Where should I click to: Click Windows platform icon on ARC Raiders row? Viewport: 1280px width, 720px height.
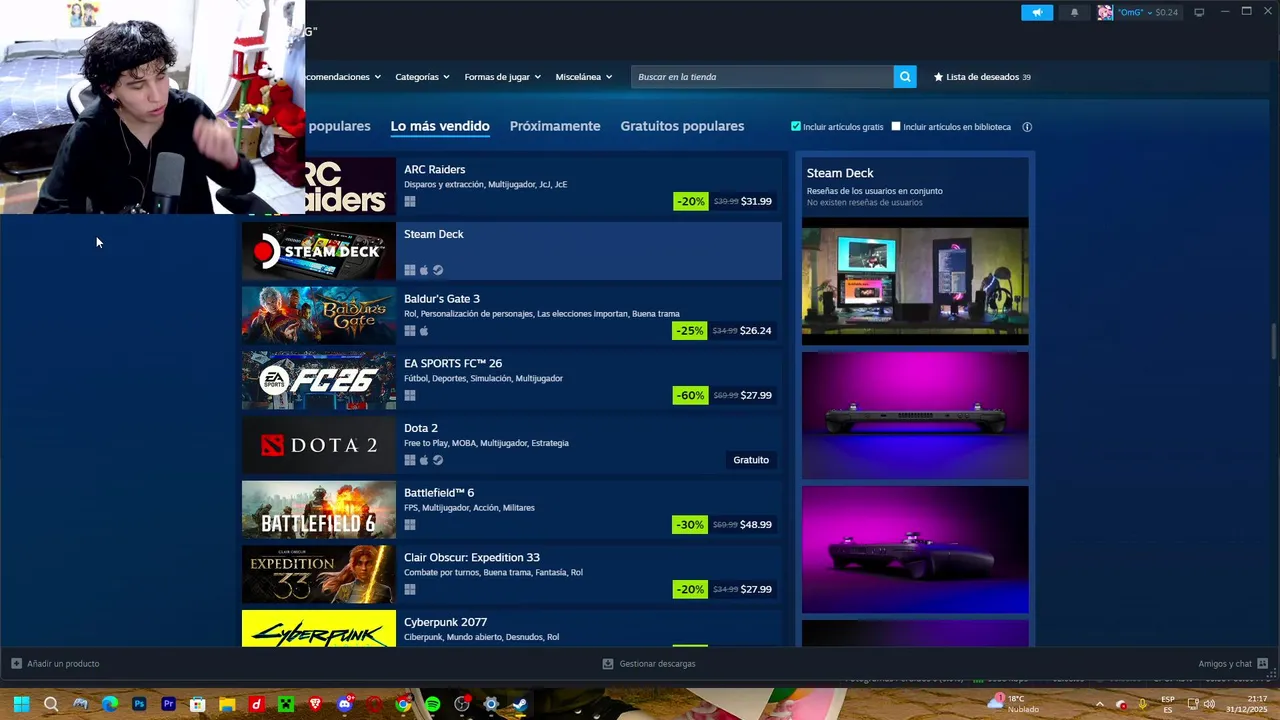click(x=410, y=201)
